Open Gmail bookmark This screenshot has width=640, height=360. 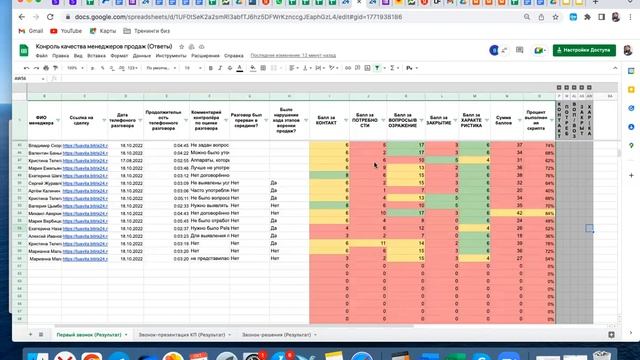tap(31, 31)
